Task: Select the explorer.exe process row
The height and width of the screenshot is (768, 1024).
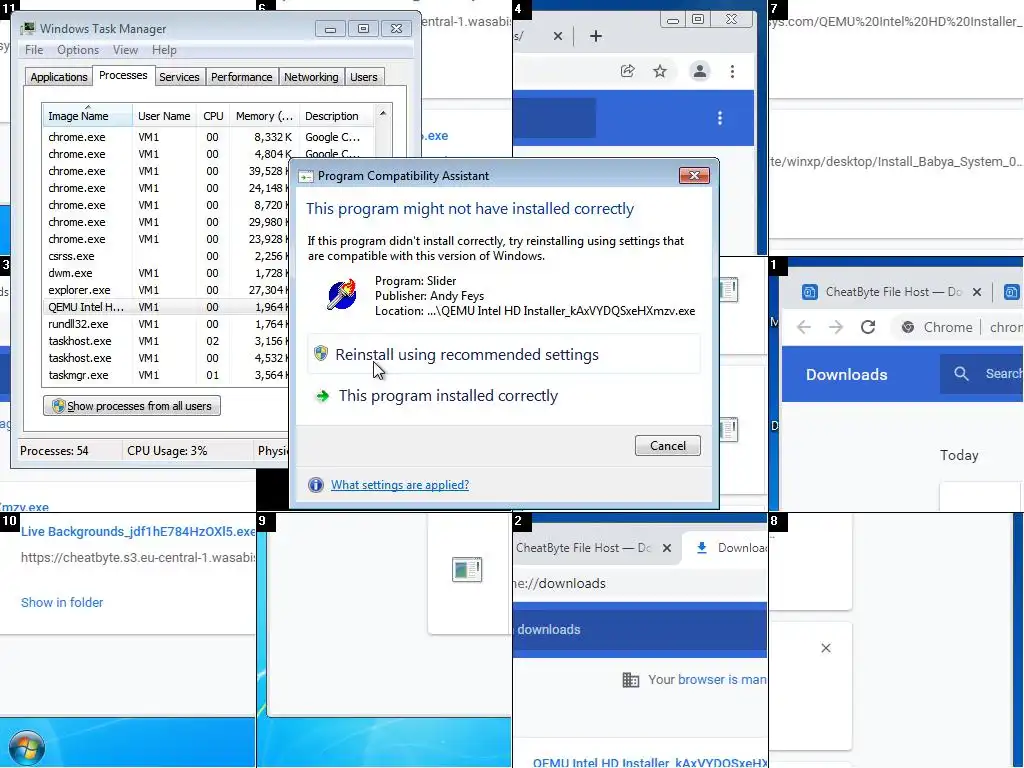Action: coord(167,290)
